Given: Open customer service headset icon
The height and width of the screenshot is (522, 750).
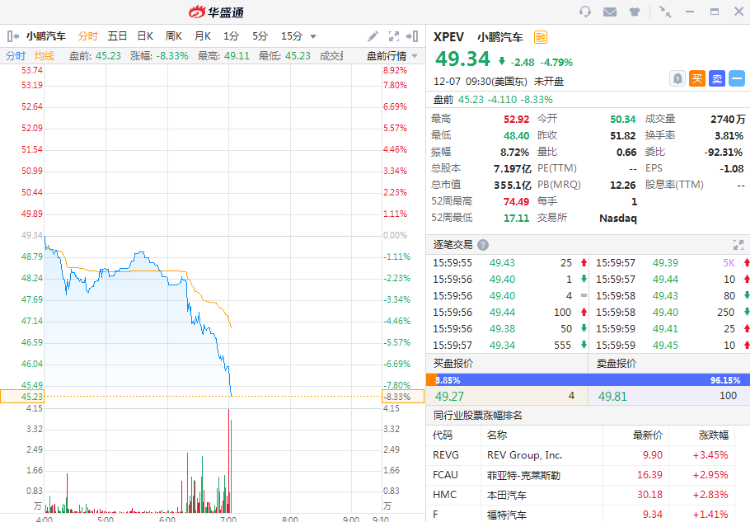Looking at the screenshot, I should [x=585, y=11].
